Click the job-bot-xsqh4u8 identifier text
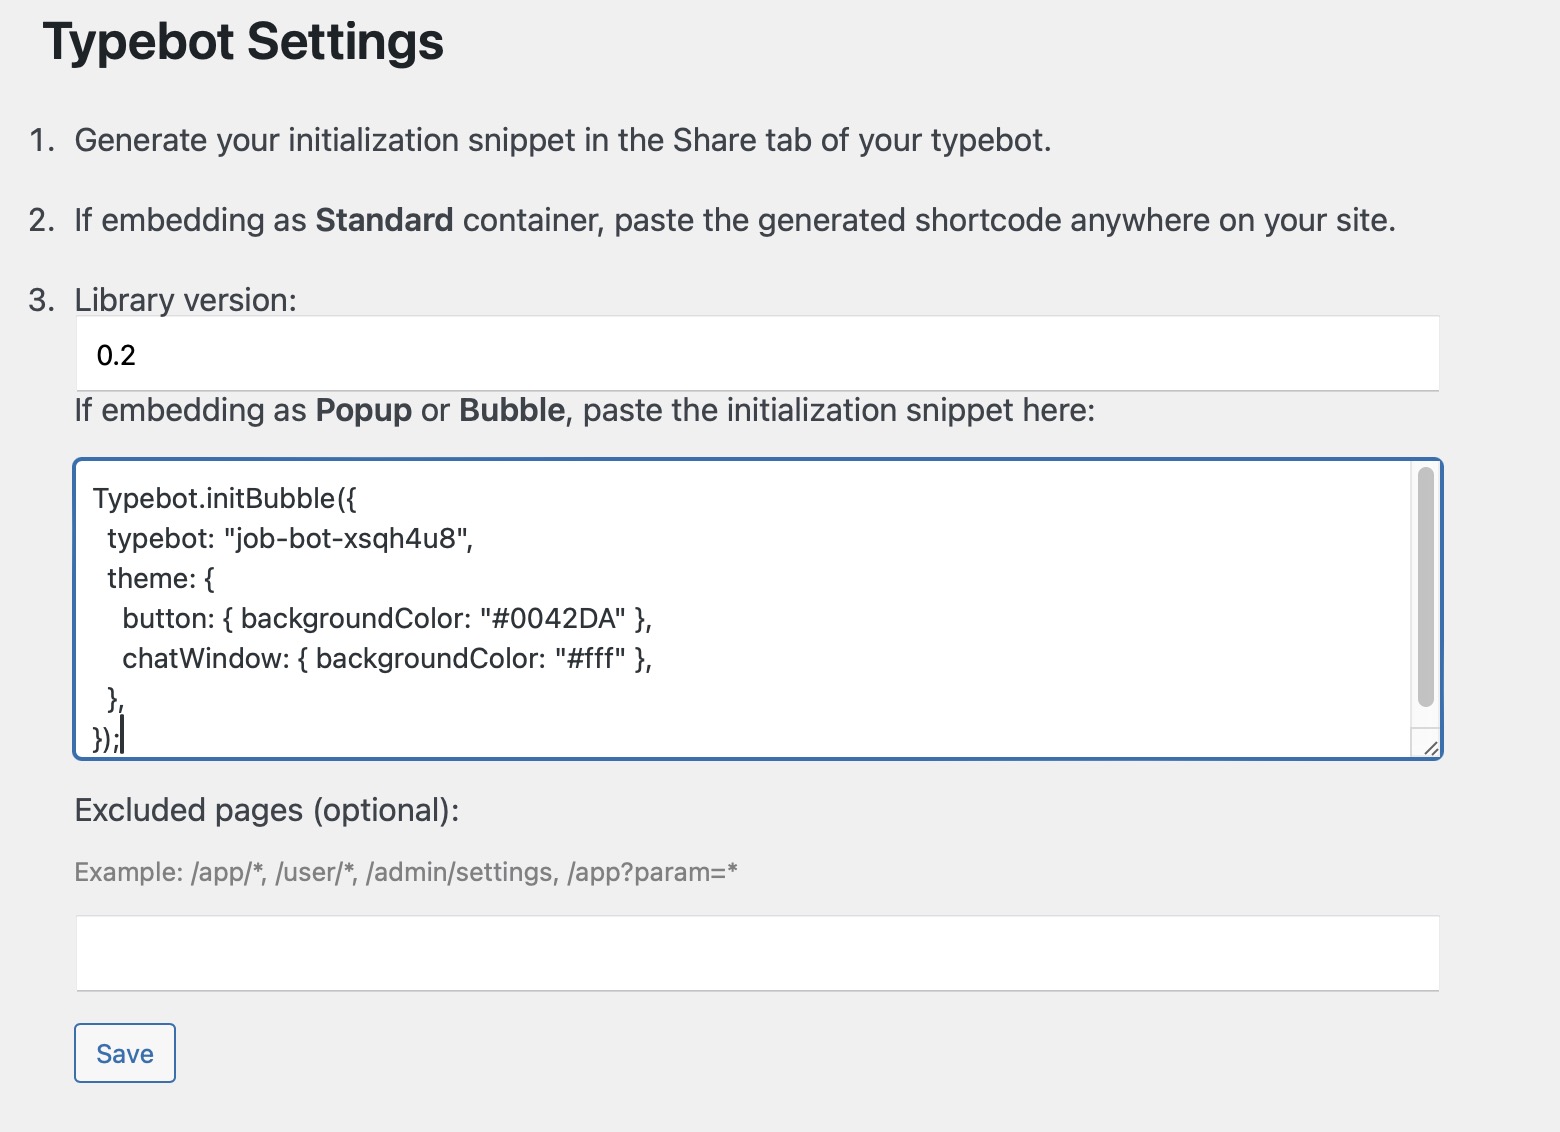Screen dimensions: 1560x1132 pyautogui.click(x=348, y=538)
